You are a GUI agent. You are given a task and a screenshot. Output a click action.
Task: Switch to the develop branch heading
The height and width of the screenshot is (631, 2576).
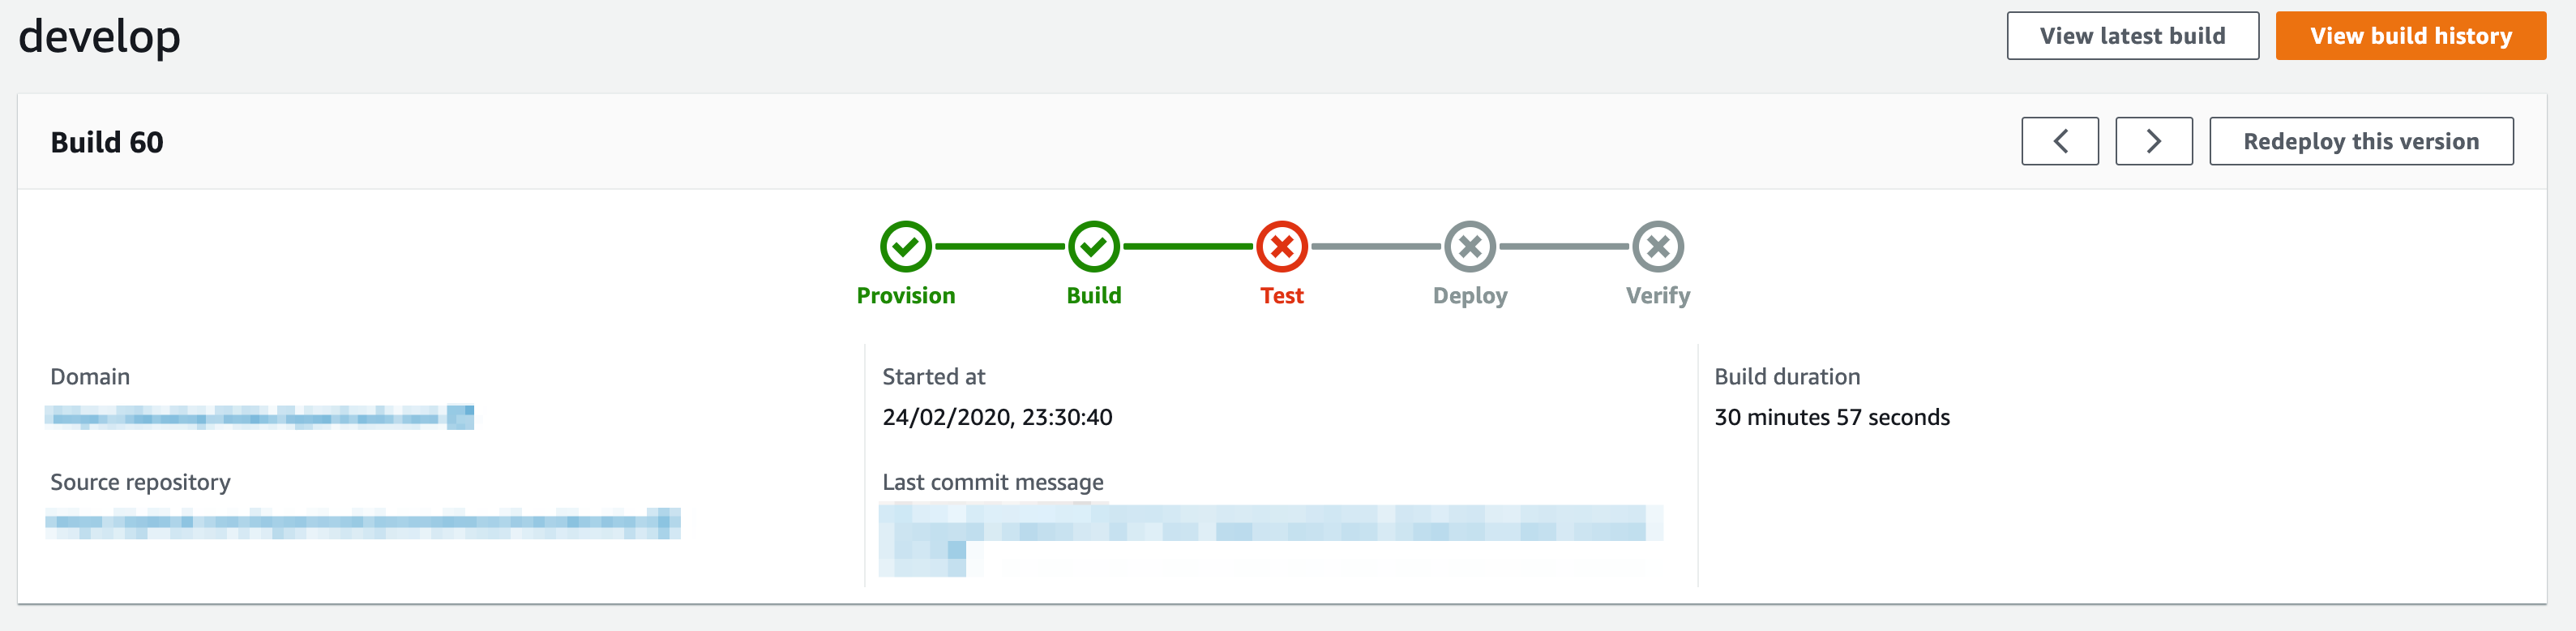tap(100, 36)
